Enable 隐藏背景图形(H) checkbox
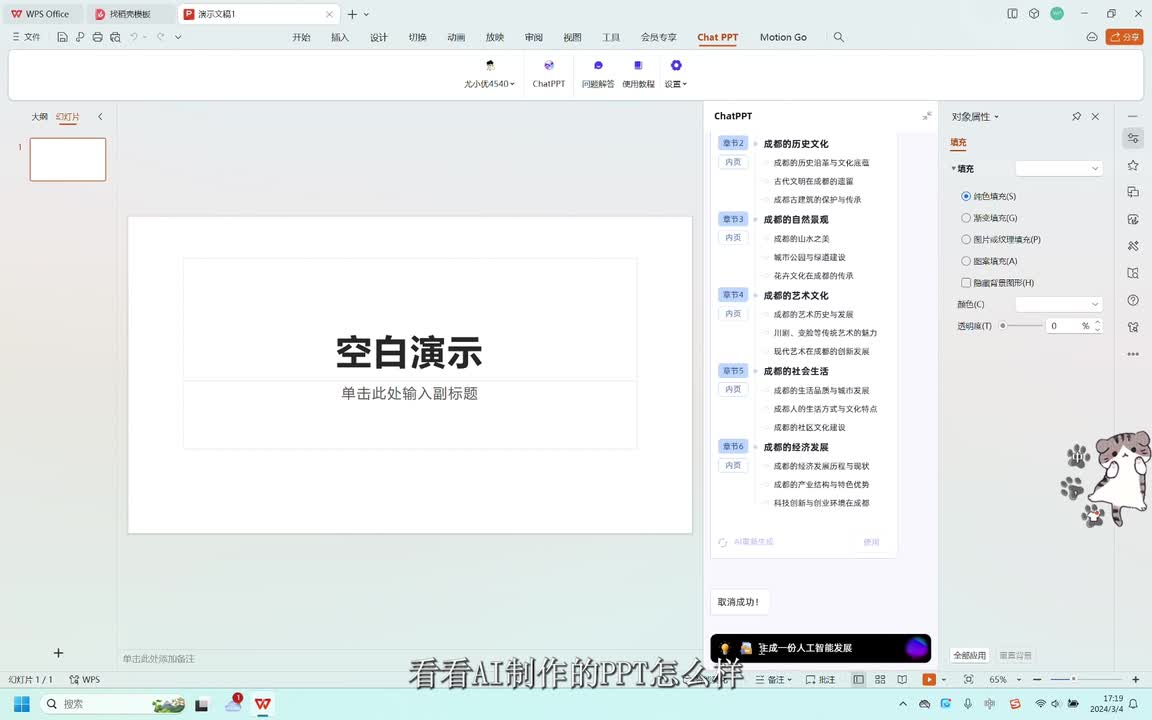 click(x=966, y=283)
